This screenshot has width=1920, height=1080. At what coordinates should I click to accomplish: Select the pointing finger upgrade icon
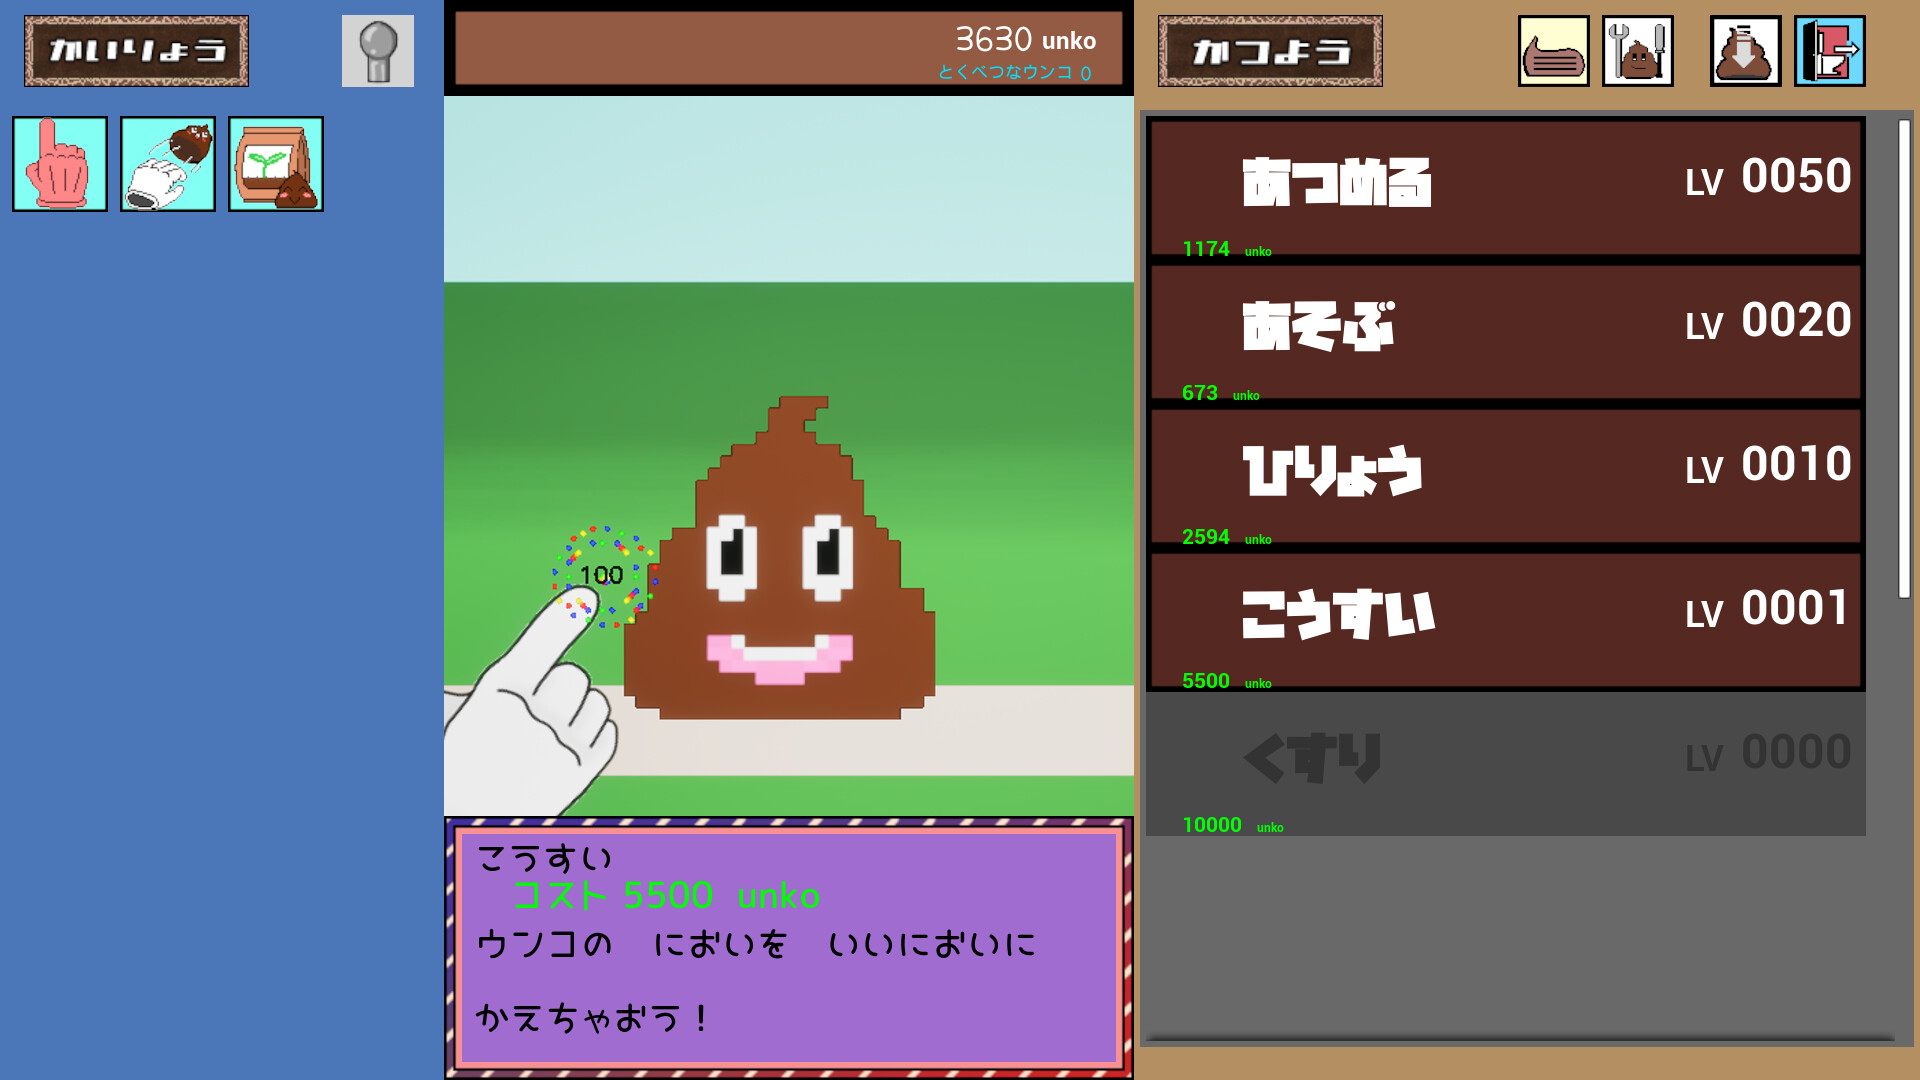pyautogui.click(x=57, y=164)
